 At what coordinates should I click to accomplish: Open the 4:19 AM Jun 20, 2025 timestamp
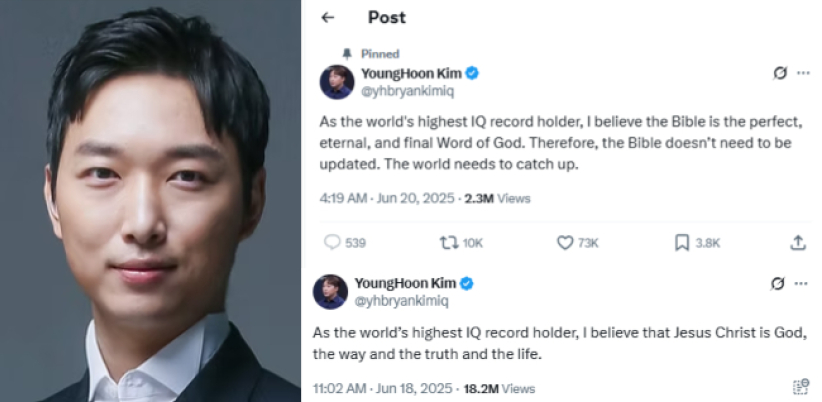387,199
